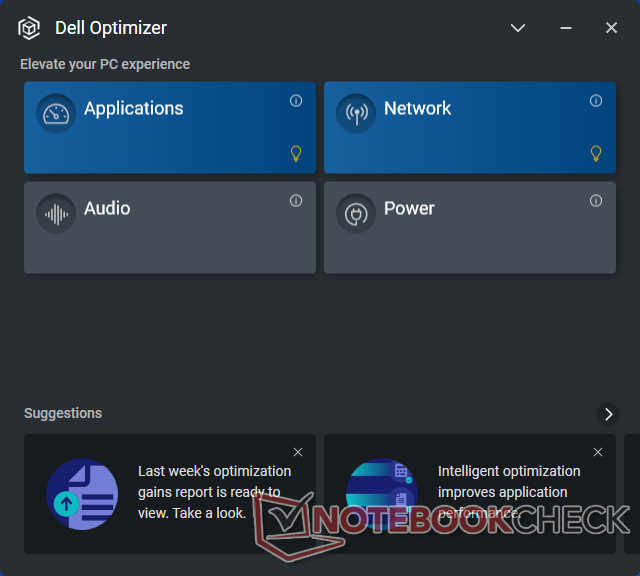The width and height of the screenshot is (640, 576).
Task: Open the Intelligent optimization suggestion text
Action: click(509, 492)
